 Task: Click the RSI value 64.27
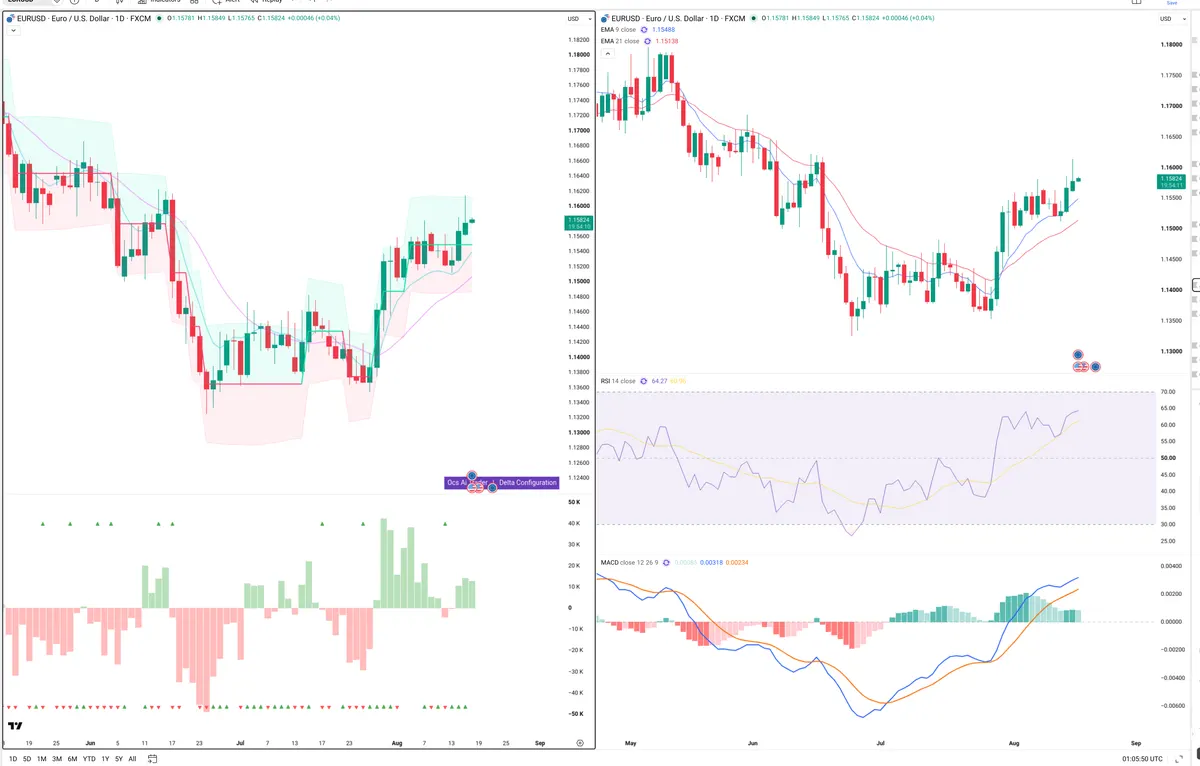click(659, 381)
